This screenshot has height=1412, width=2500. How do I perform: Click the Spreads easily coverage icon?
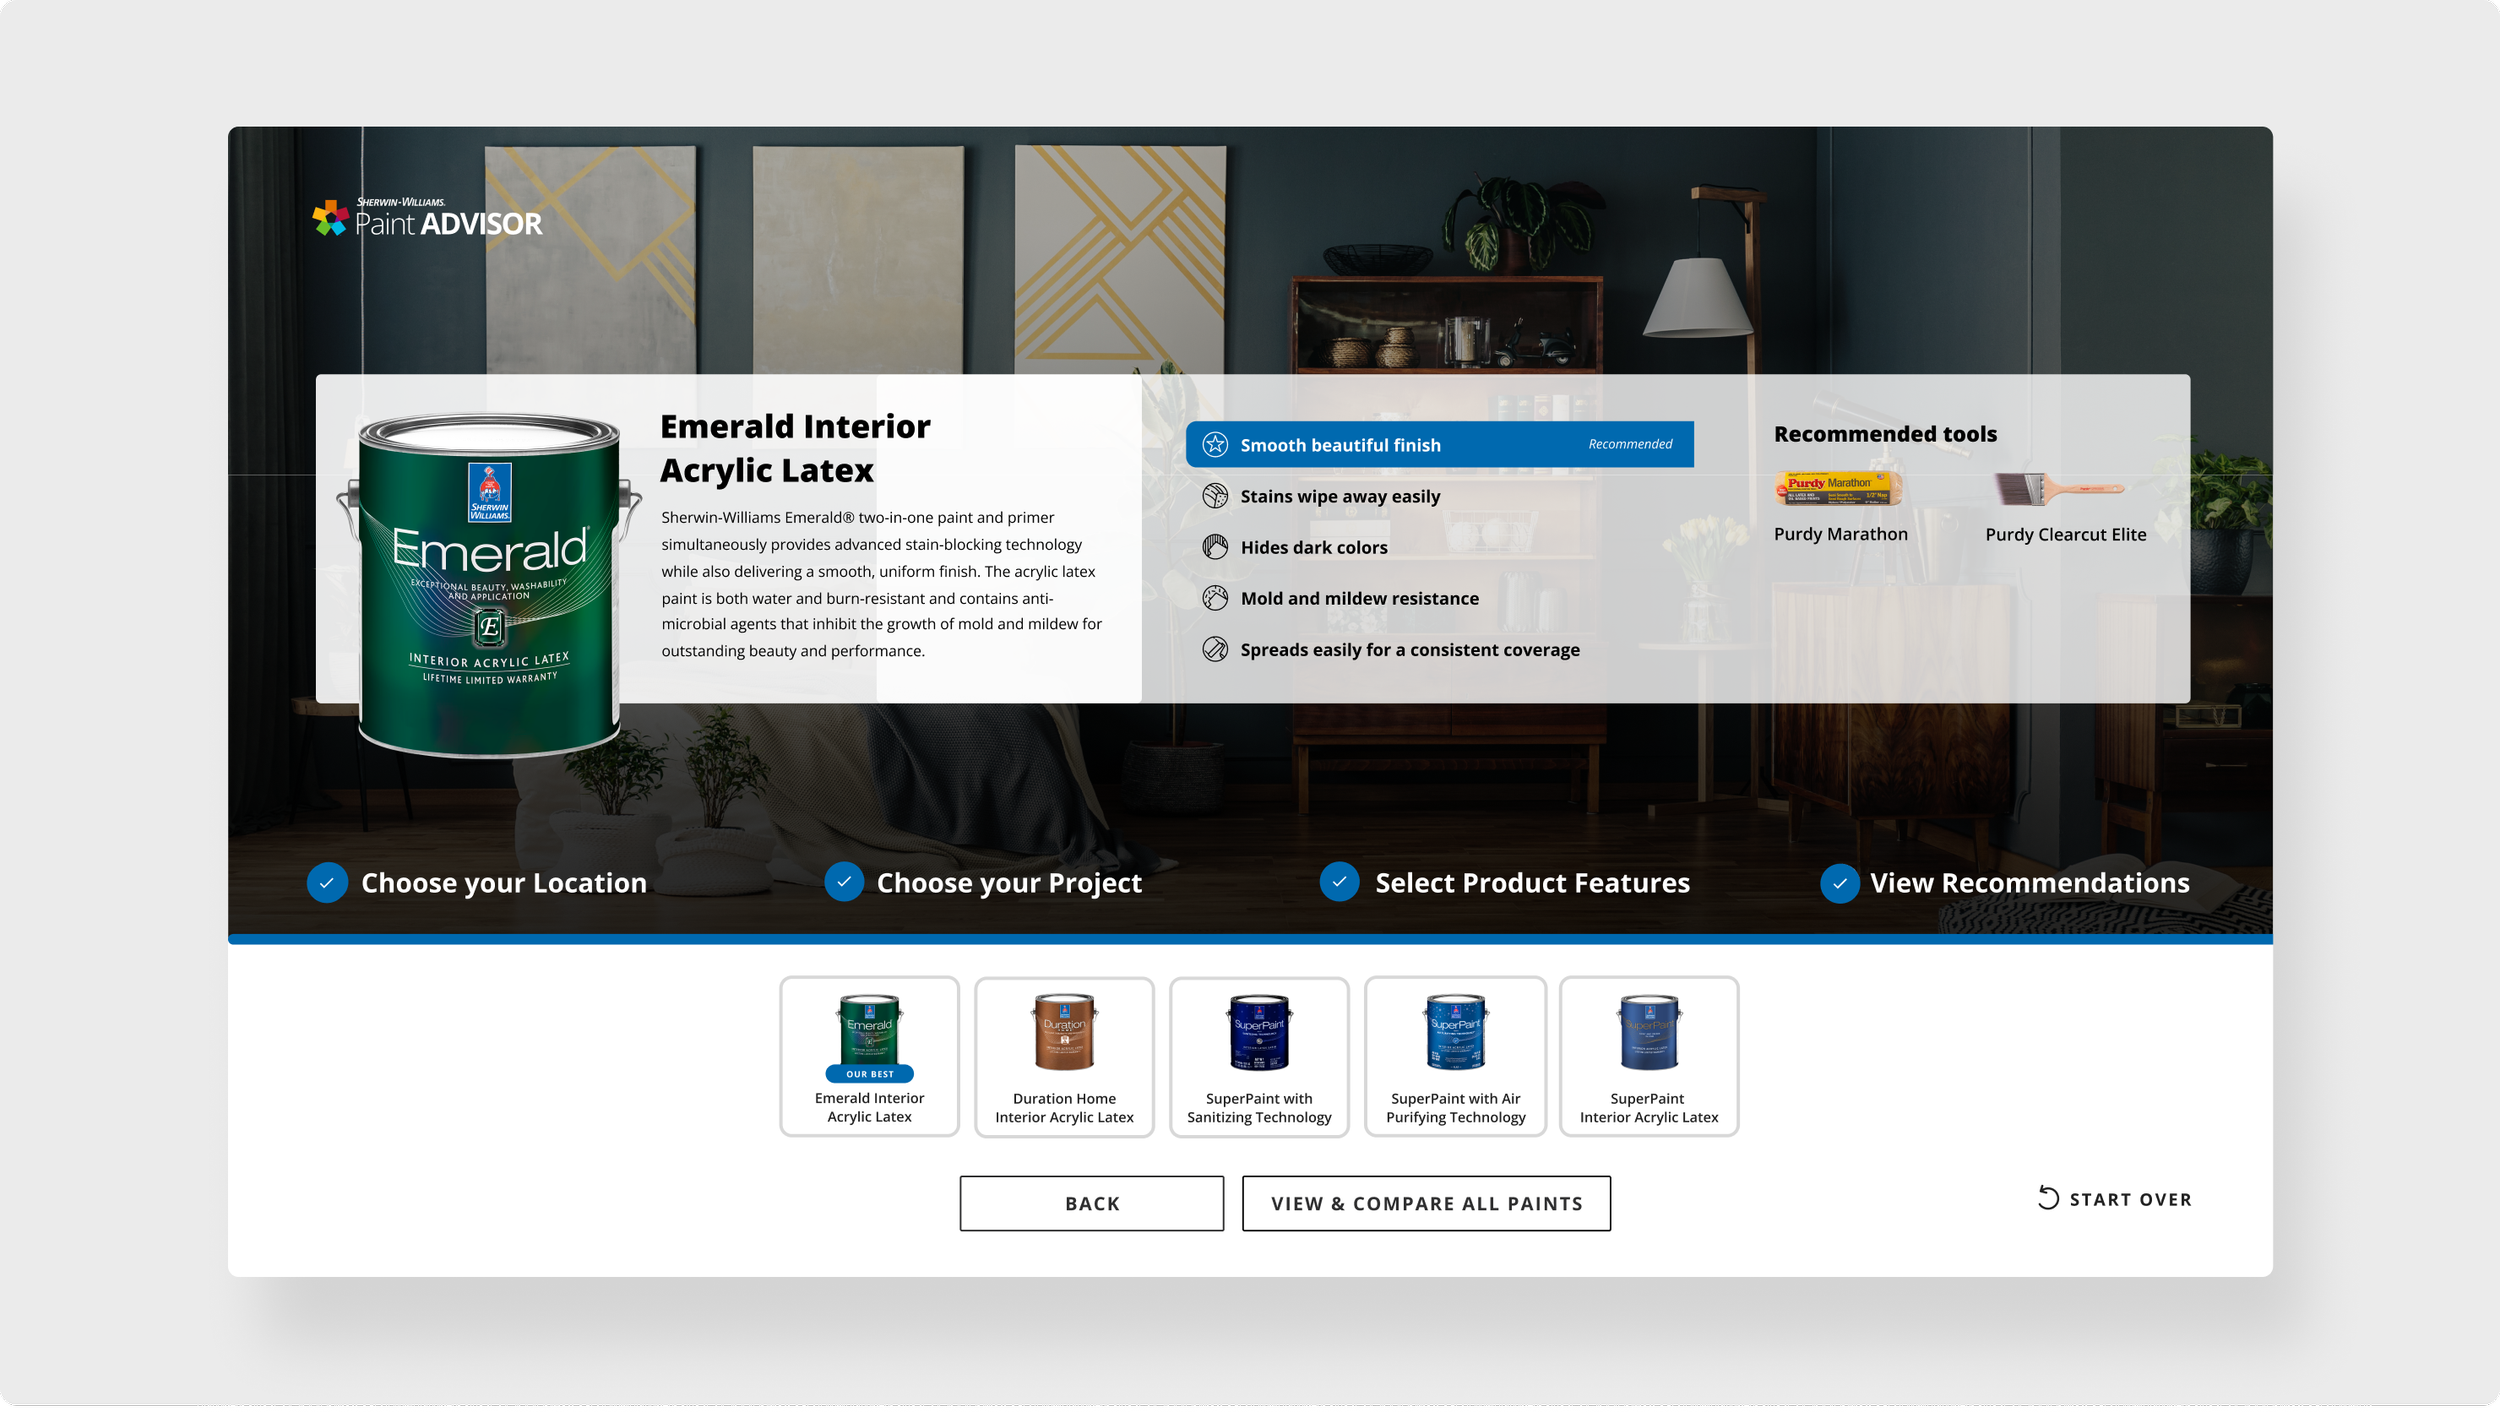(x=1215, y=650)
